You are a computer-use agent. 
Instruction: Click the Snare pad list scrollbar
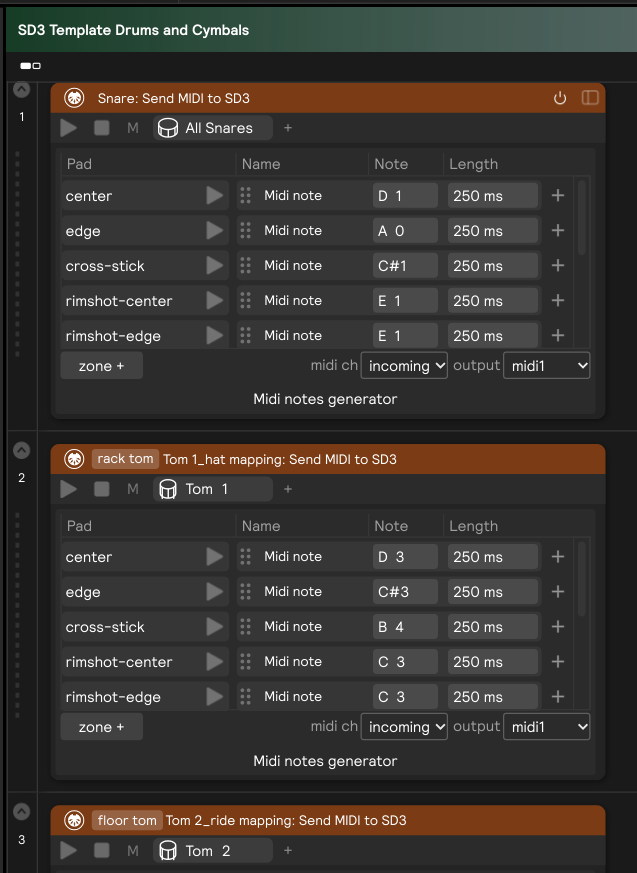(582, 220)
